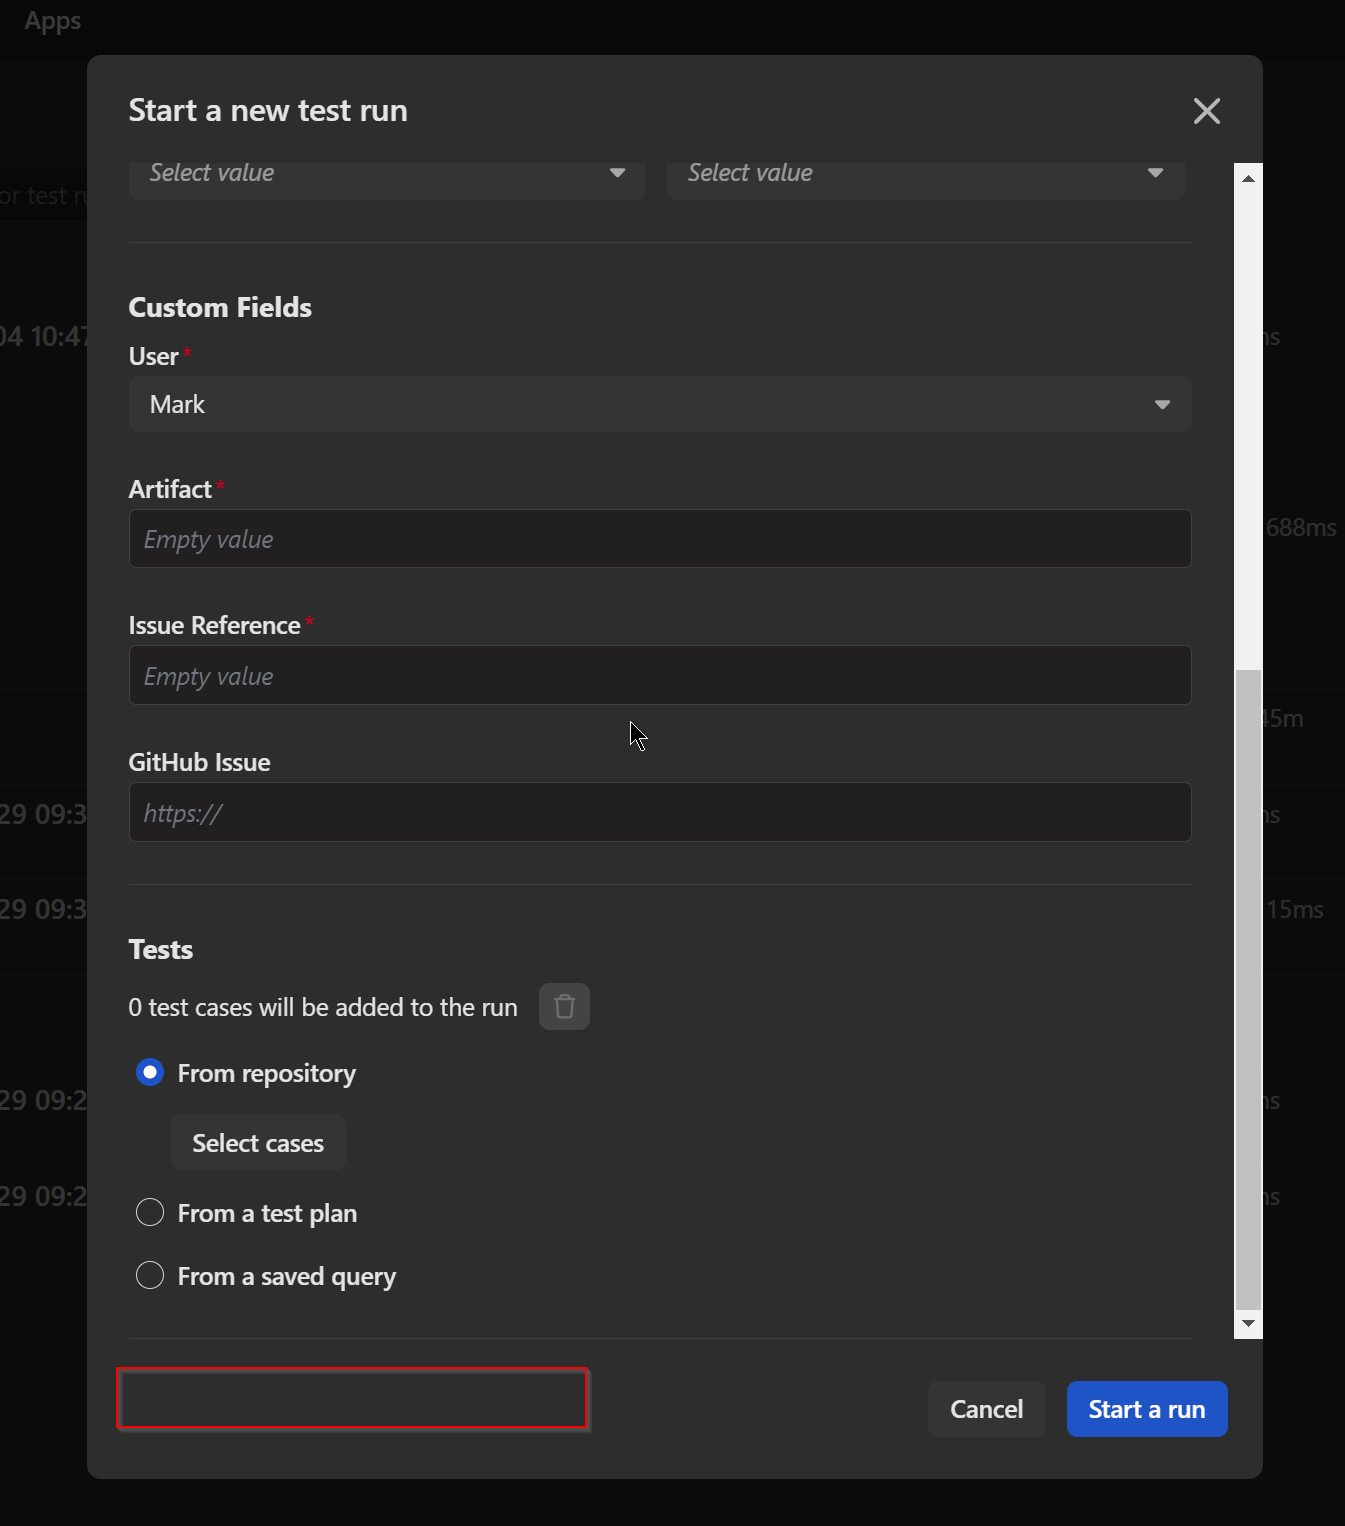Click the scrollbar up arrow in dialog
1345x1526 pixels.
tap(1248, 178)
